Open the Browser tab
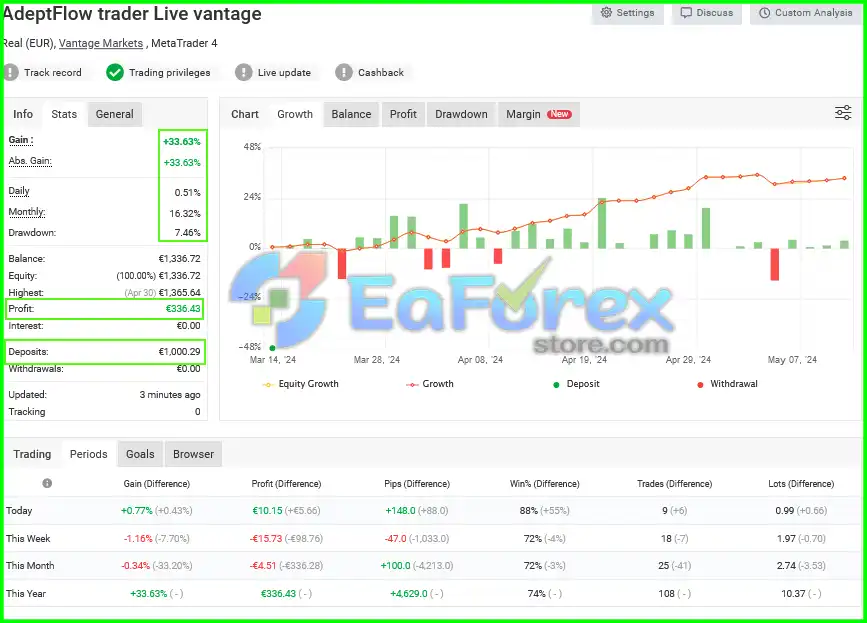Image resolution: width=867 pixels, height=623 pixels. [193, 454]
